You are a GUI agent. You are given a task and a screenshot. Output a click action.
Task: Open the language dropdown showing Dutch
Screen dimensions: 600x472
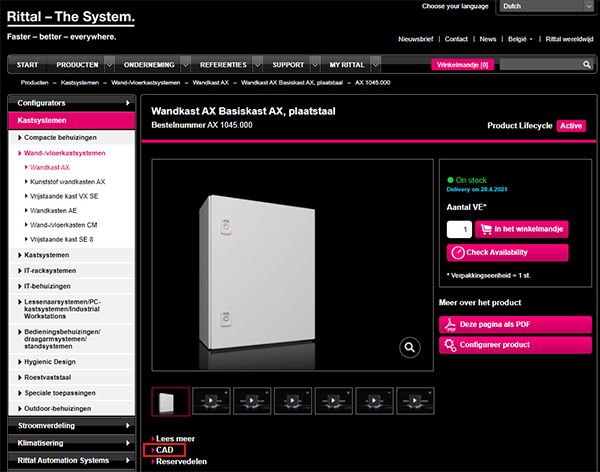tap(544, 6)
